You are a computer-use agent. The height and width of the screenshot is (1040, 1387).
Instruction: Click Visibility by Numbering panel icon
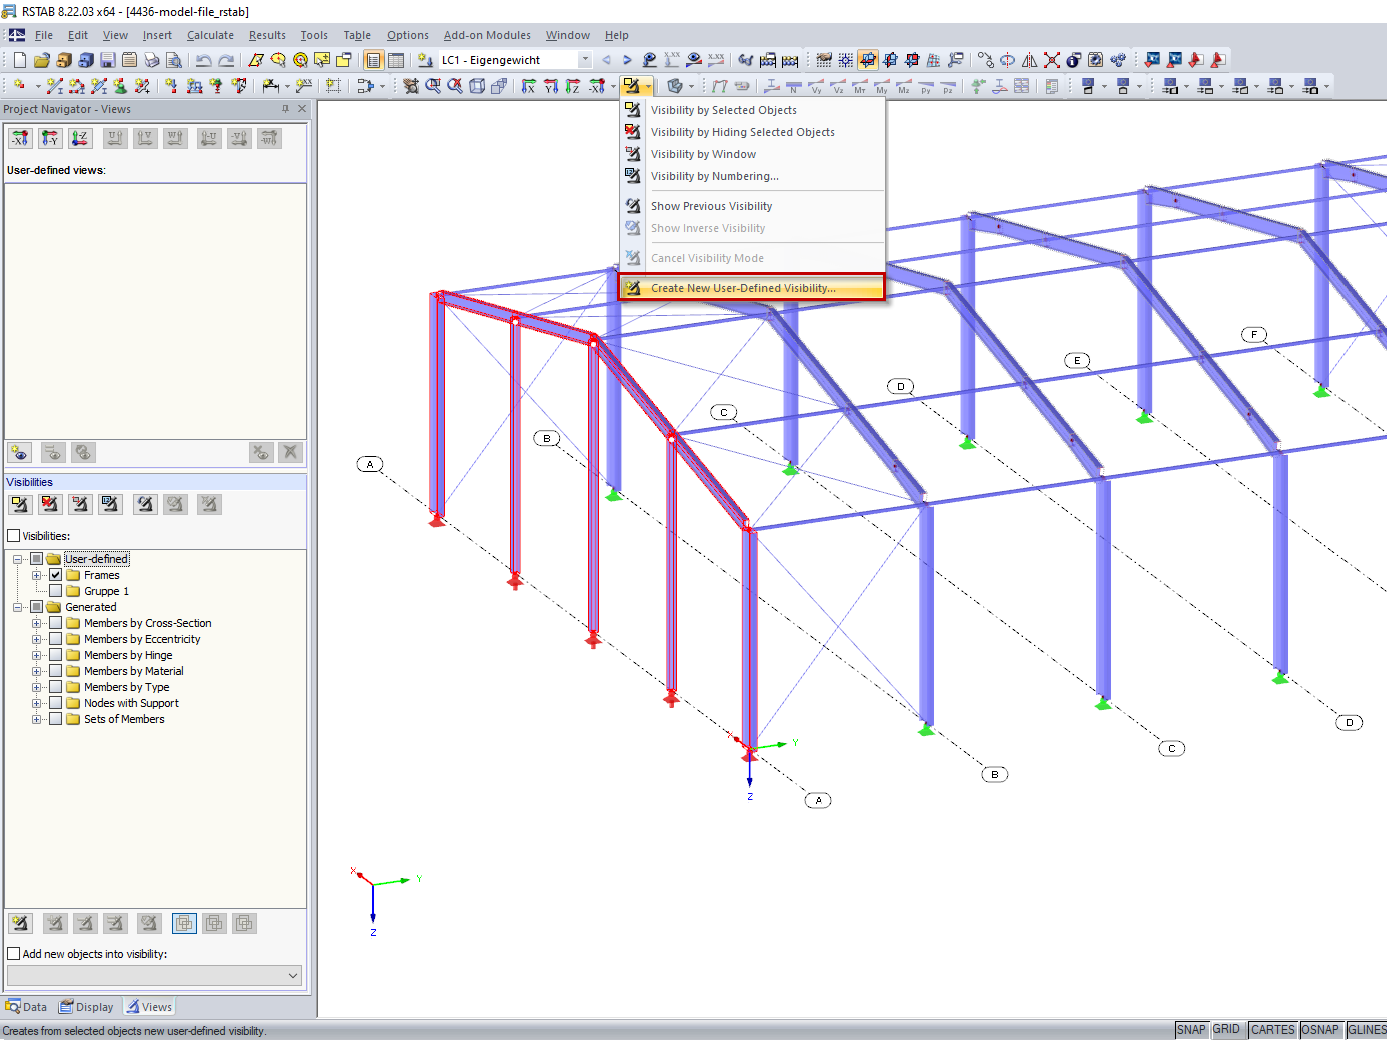(x=111, y=504)
